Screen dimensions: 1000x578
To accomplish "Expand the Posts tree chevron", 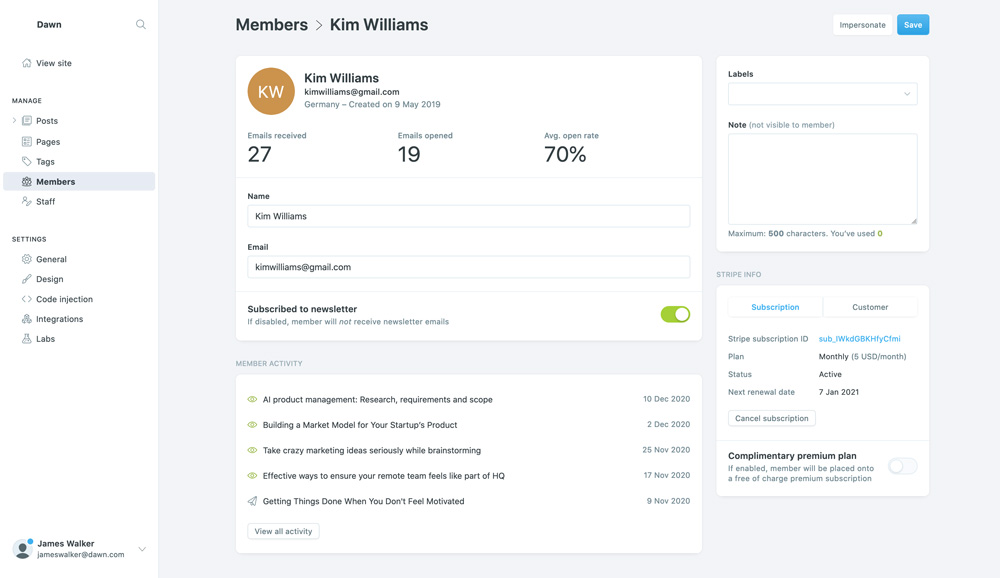I will 14,121.
